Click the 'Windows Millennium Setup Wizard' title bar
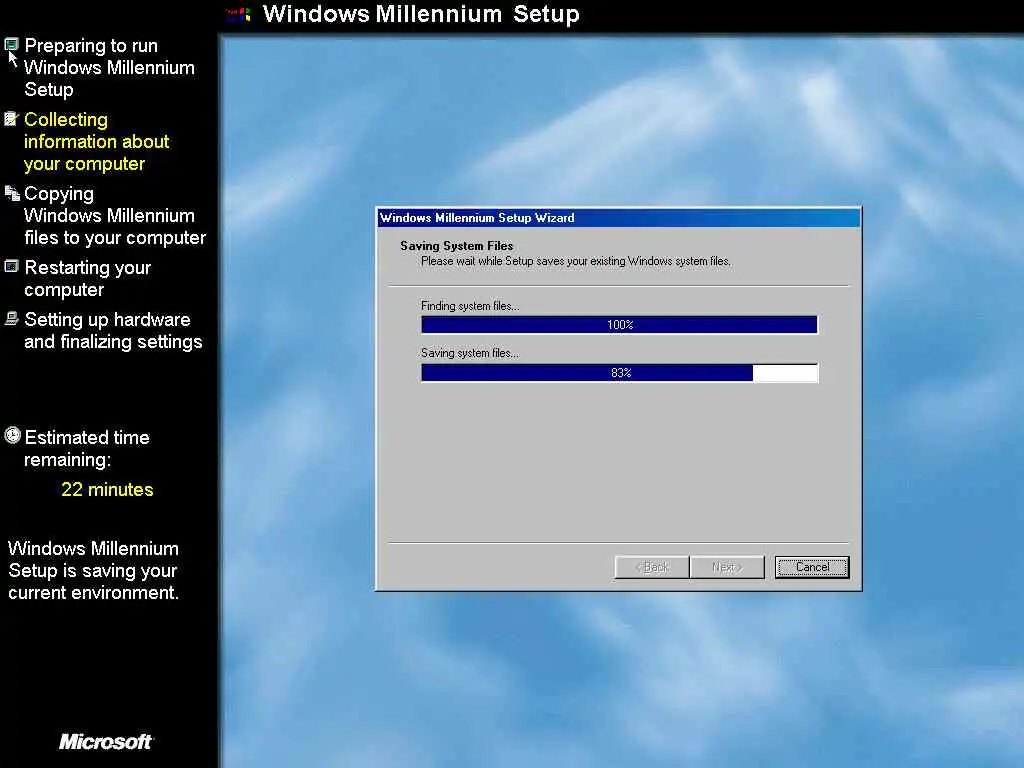Viewport: 1024px width, 768px height. tap(618, 217)
